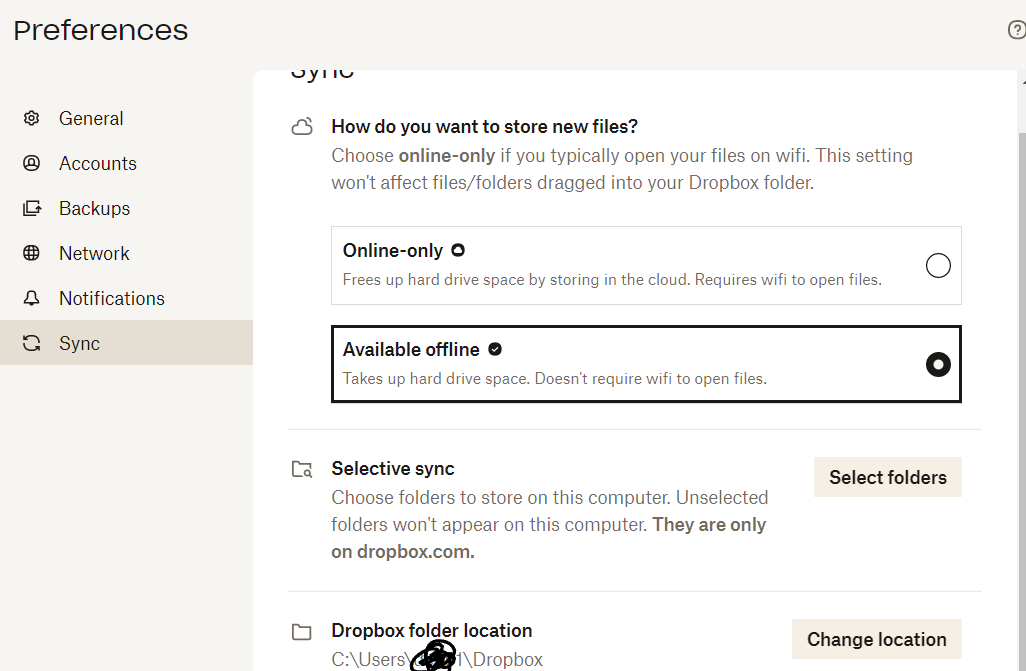Open help via the question mark icon
Viewport: 1026px width, 671px height.
[1016, 29]
